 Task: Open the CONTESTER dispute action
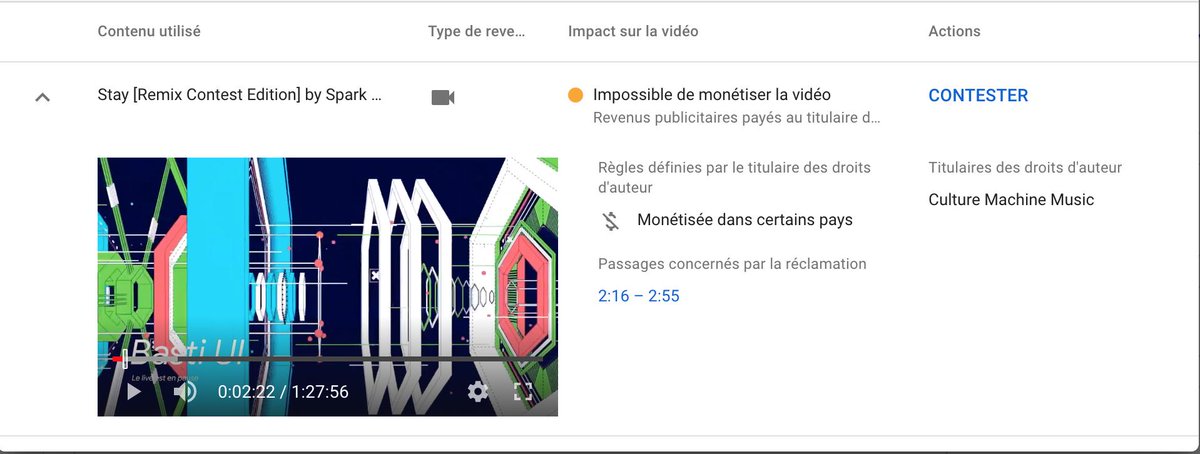coord(978,95)
